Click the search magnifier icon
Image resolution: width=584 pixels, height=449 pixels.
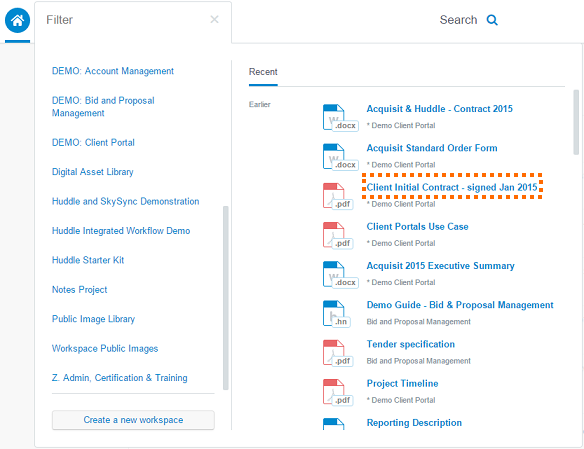click(x=492, y=20)
